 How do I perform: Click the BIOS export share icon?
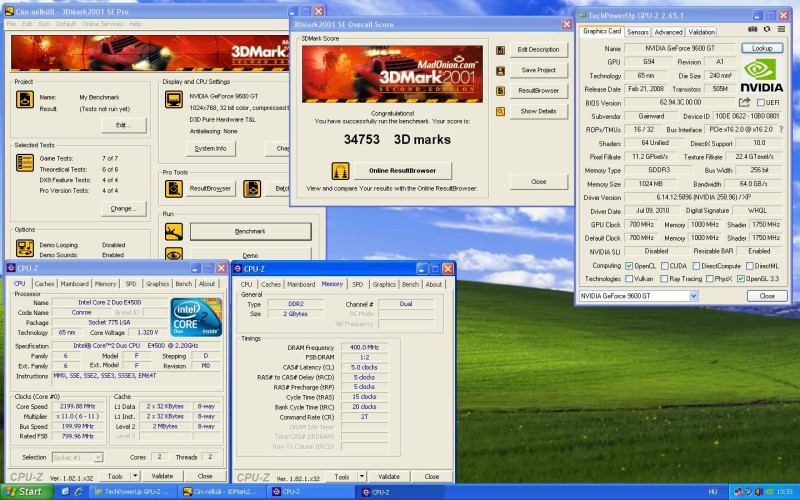point(745,102)
